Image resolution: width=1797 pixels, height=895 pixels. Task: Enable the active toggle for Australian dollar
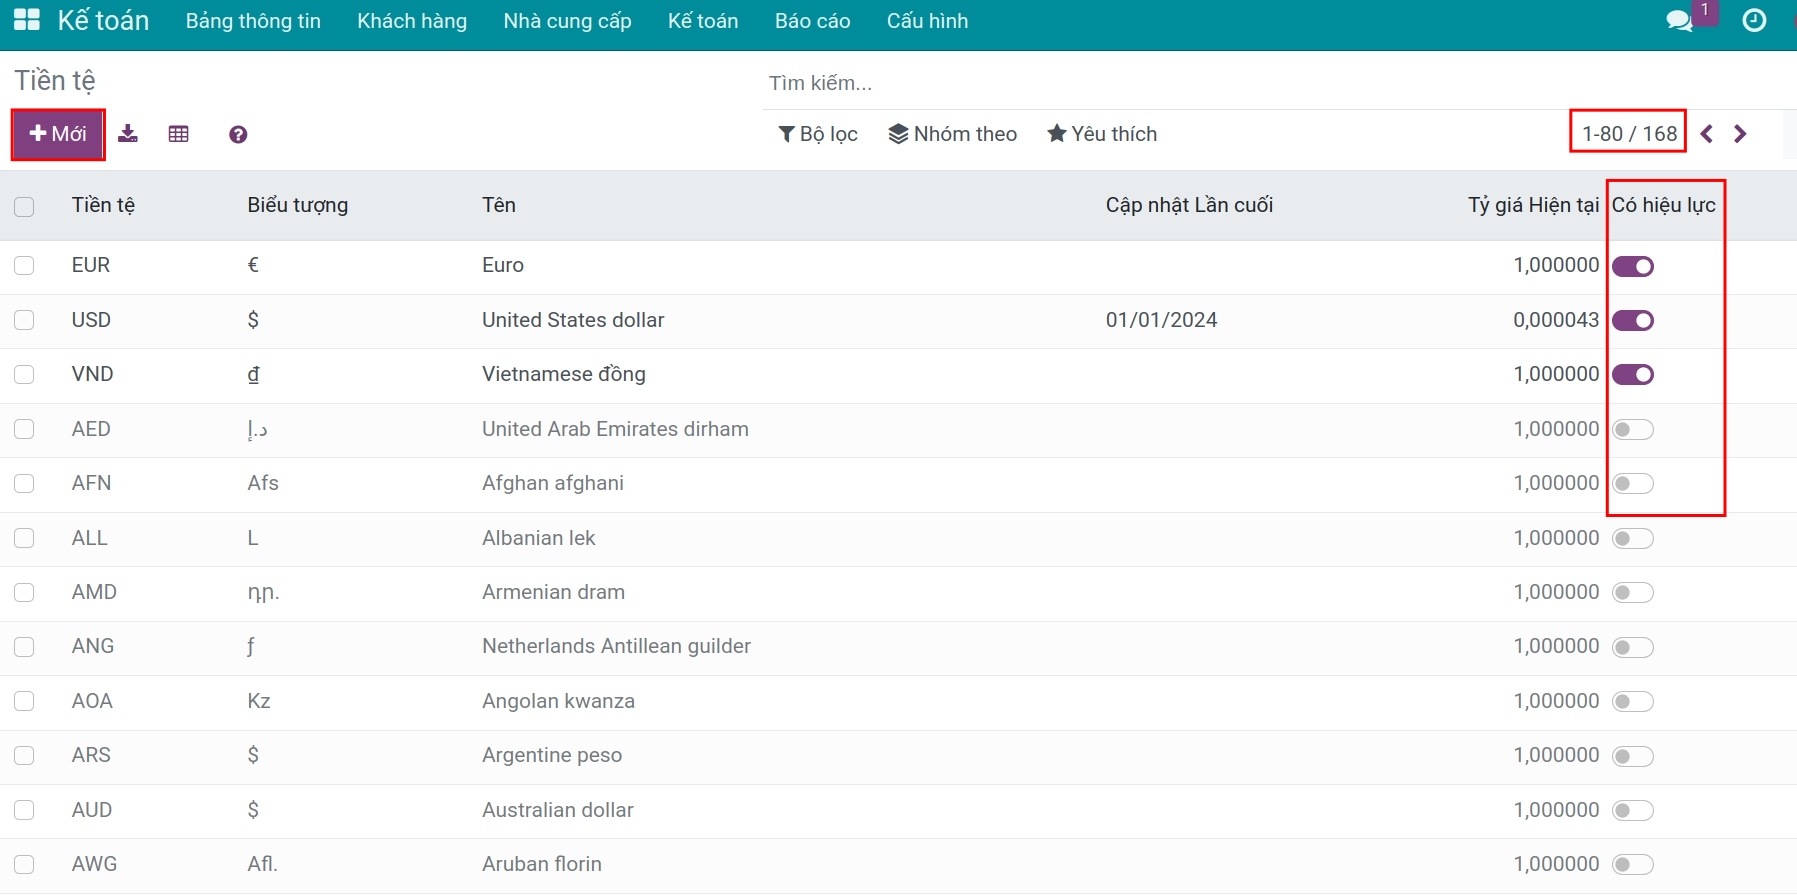[1633, 810]
